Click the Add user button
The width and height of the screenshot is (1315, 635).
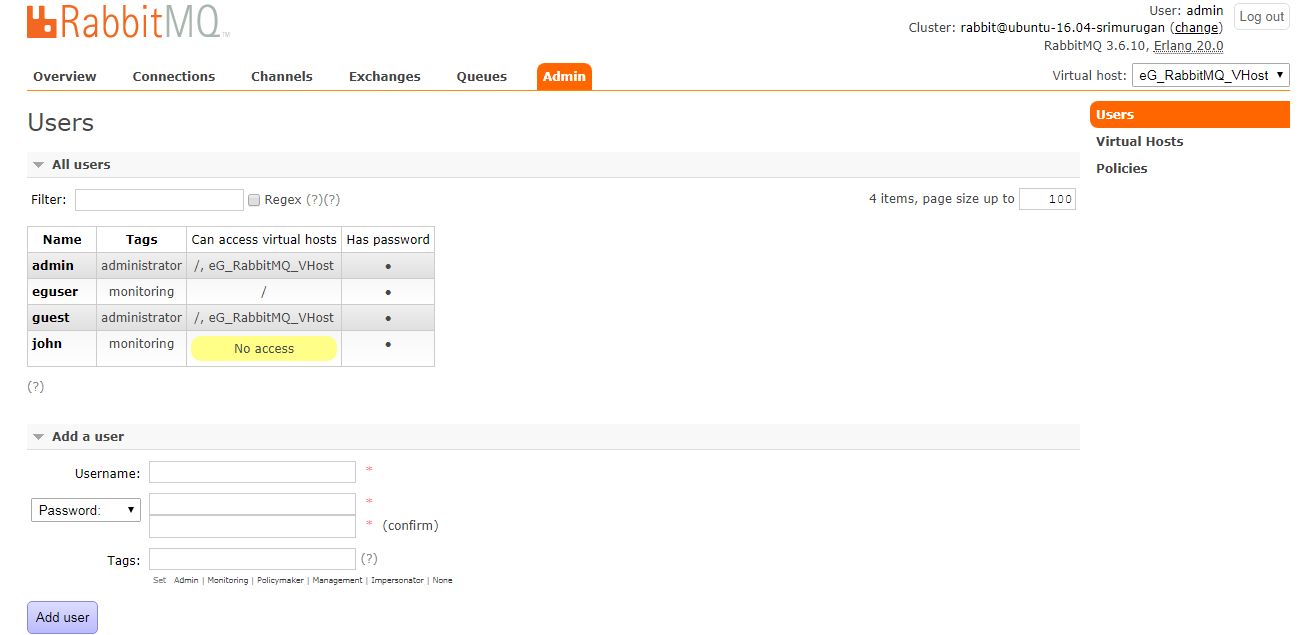point(62,617)
